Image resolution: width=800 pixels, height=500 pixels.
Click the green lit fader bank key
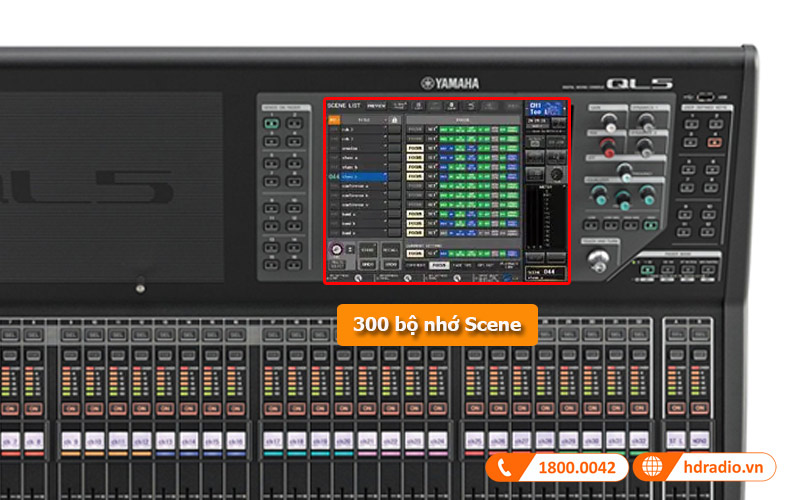(x=647, y=268)
